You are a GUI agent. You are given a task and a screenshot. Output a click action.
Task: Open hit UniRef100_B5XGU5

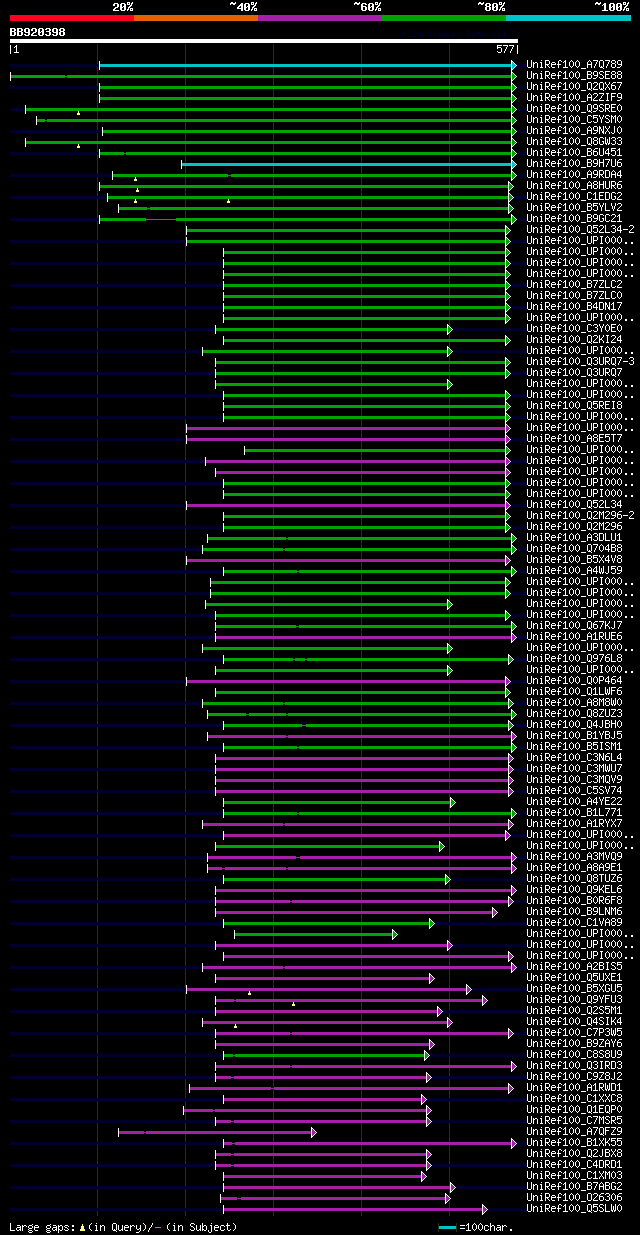(x=574, y=989)
